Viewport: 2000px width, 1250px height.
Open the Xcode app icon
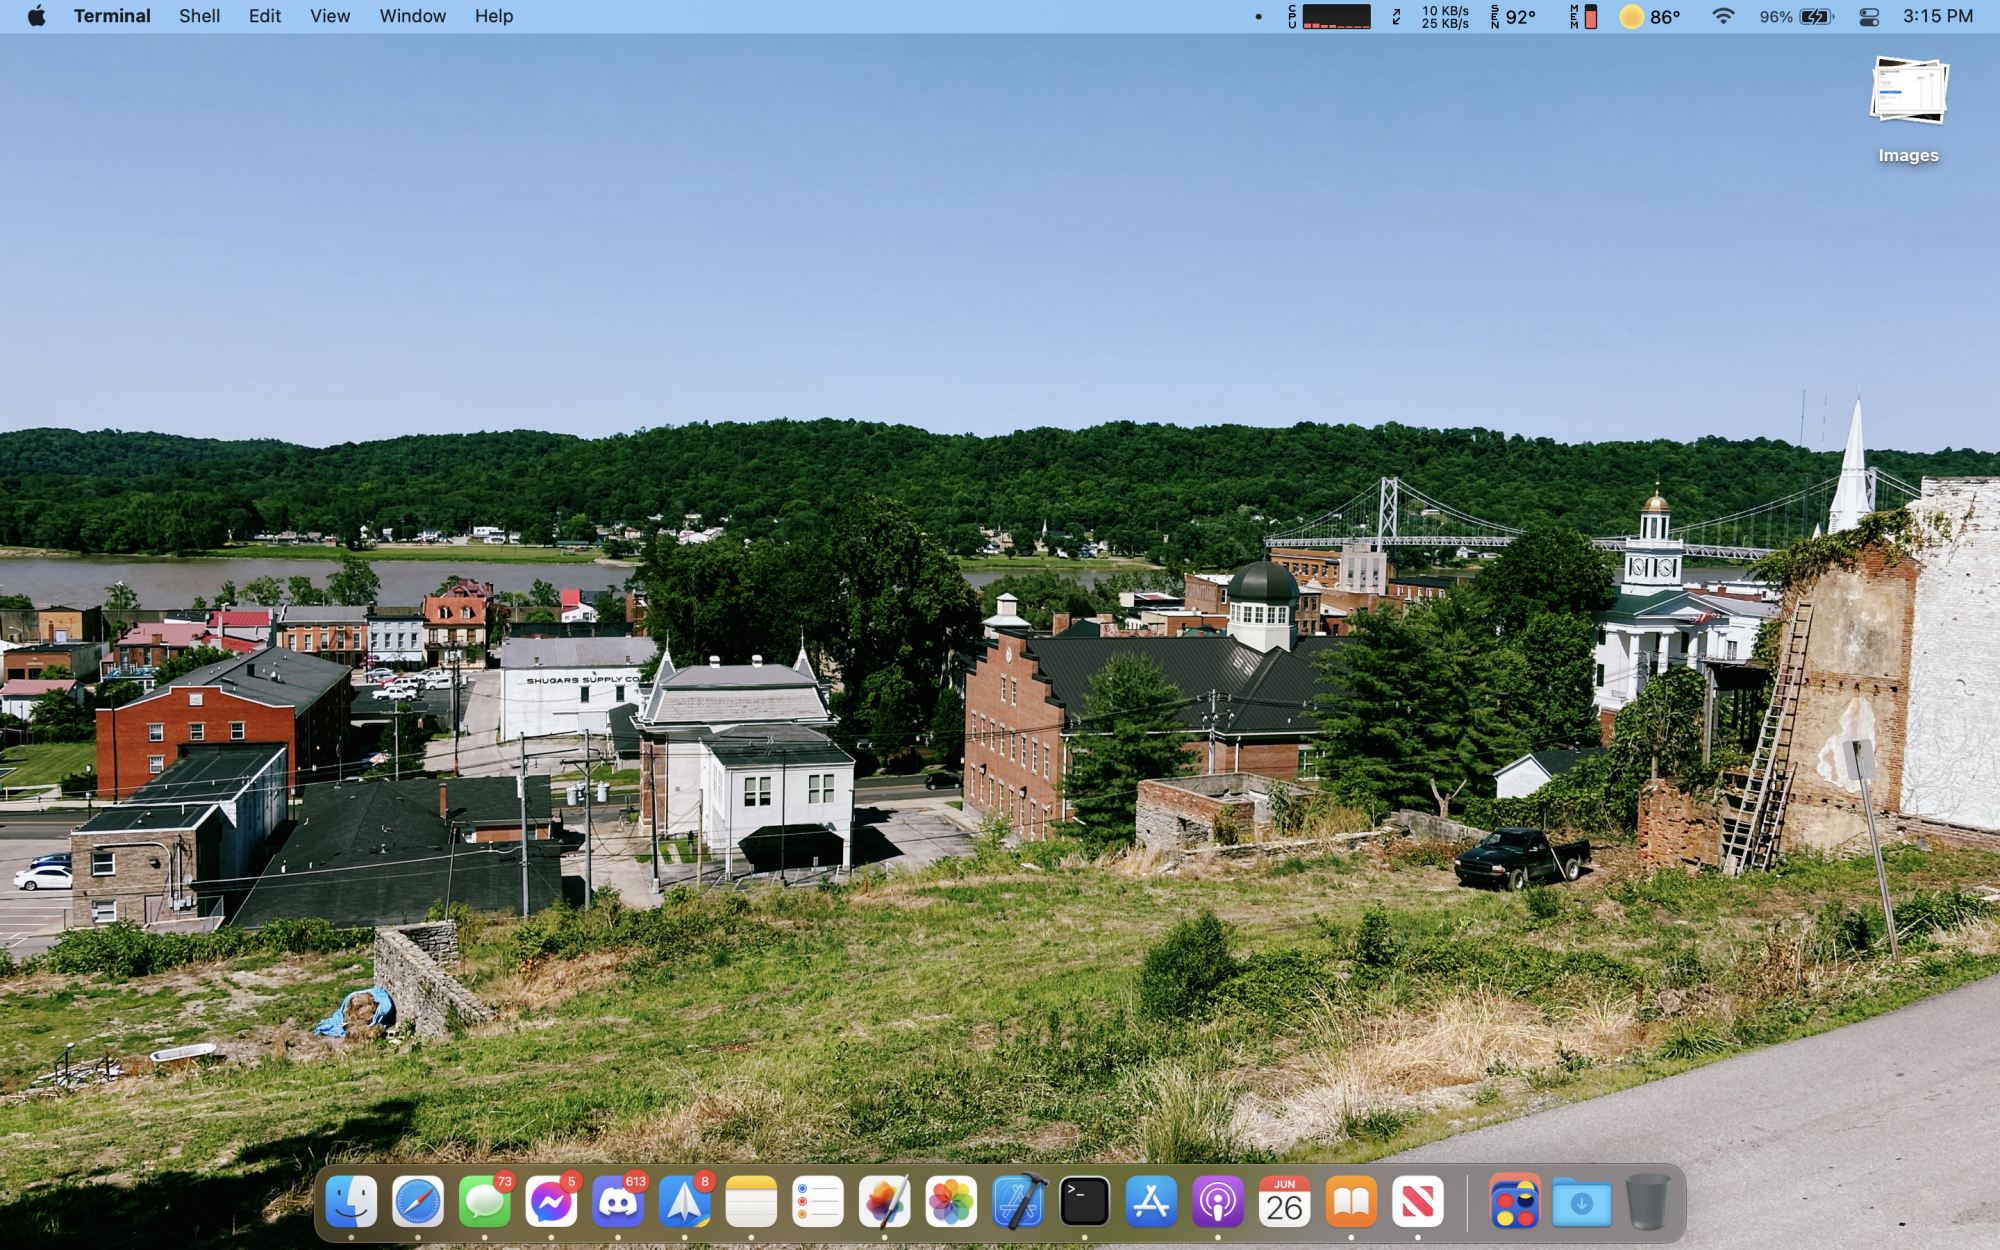point(1018,1201)
